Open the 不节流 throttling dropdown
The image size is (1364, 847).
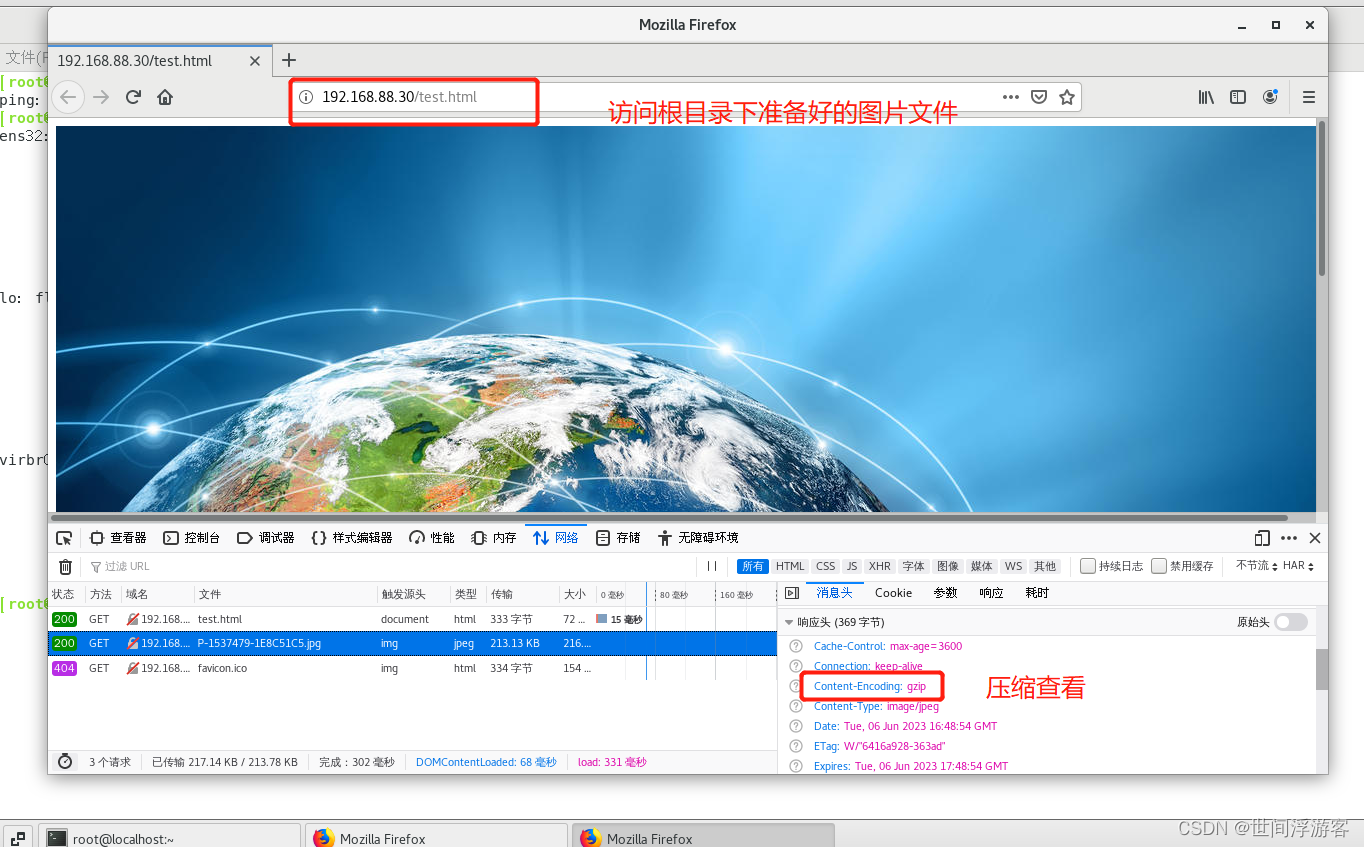(1256, 566)
